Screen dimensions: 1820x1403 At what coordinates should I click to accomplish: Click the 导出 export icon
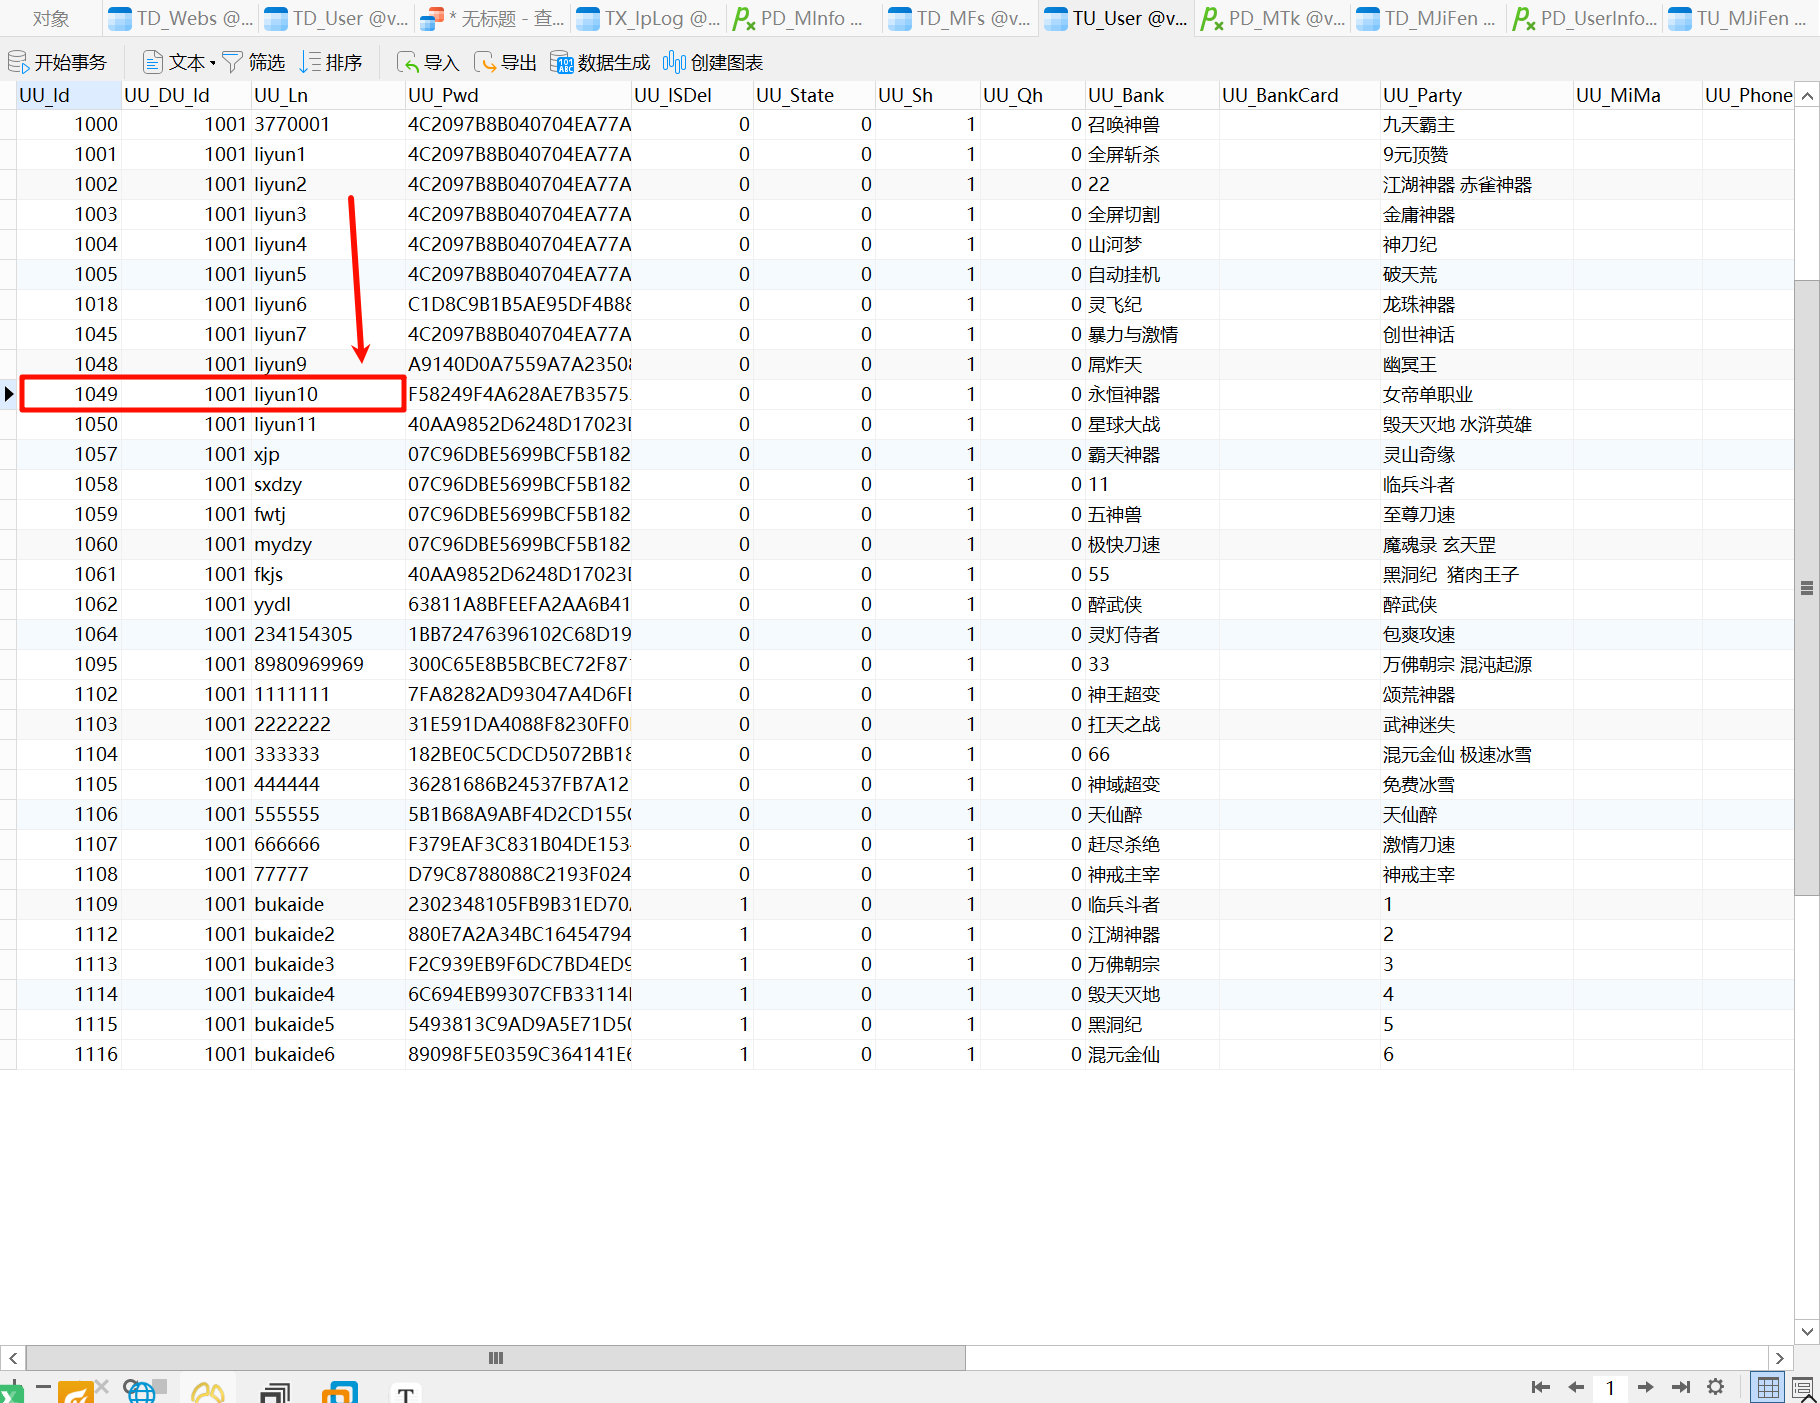tap(485, 63)
